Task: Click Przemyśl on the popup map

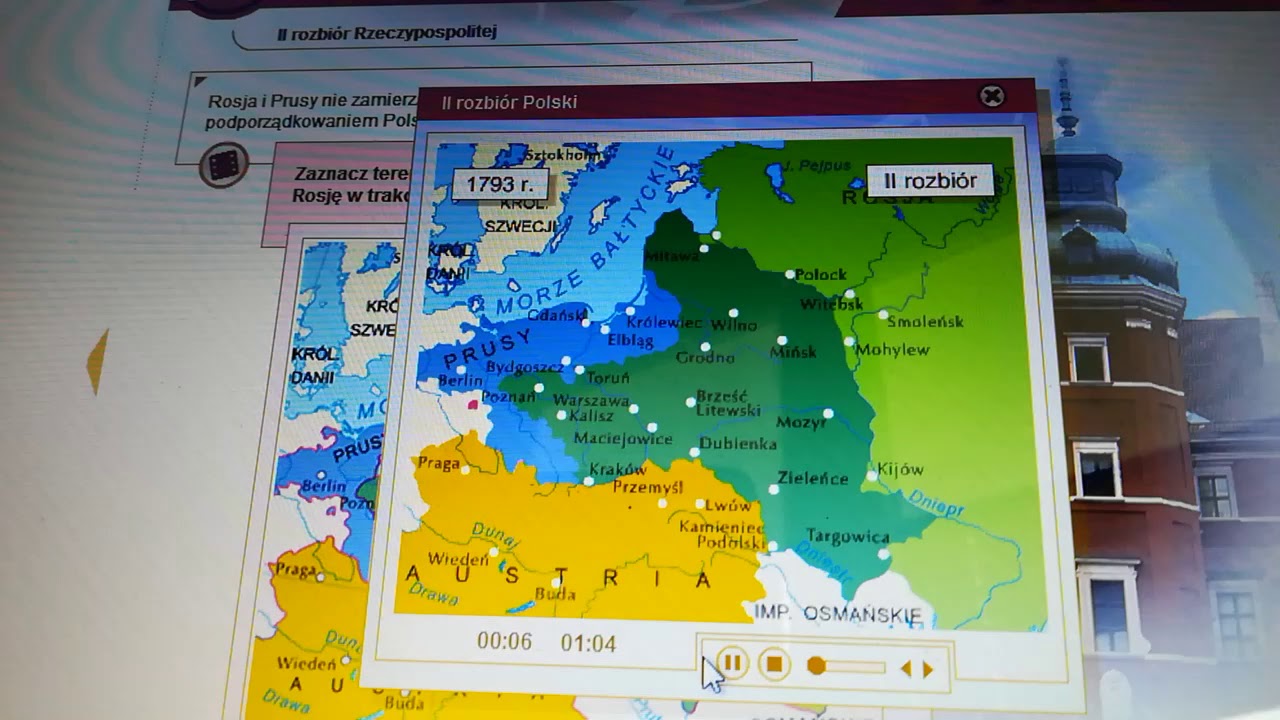Action: click(647, 488)
